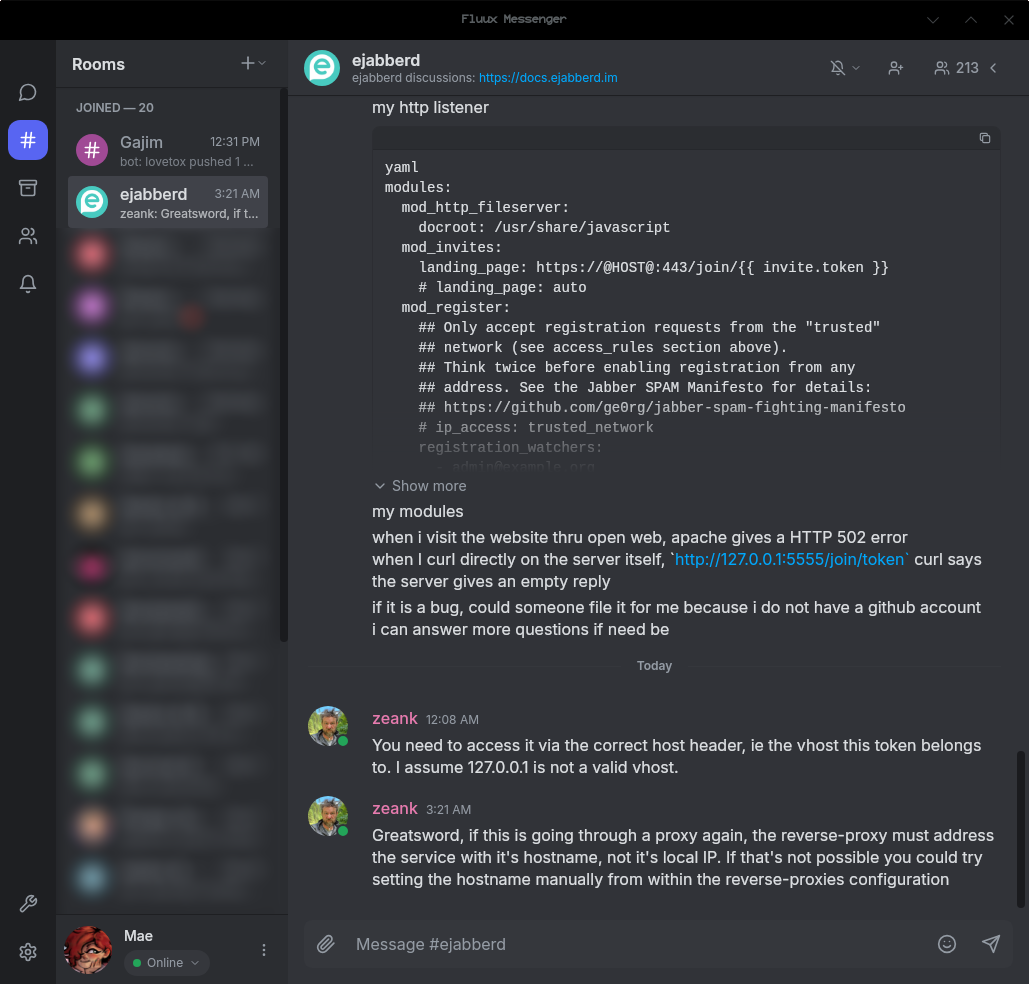Viewport: 1029px width, 984px height.
Task: Open the Online status dropdown
Action: point(166,963)
